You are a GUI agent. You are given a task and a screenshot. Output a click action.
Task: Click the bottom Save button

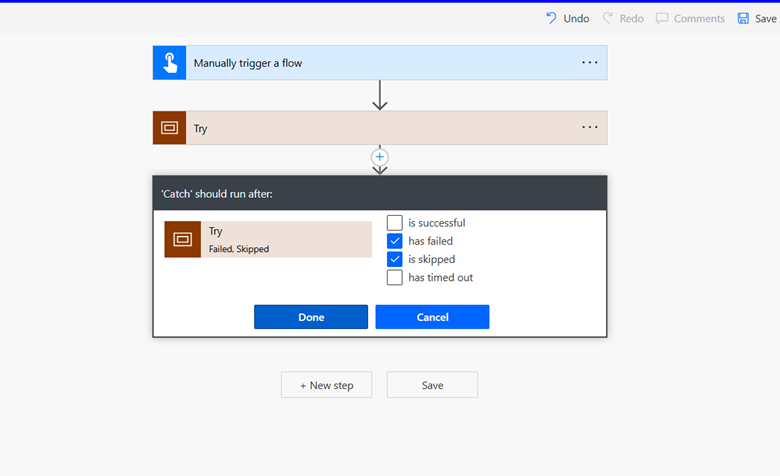432,385
